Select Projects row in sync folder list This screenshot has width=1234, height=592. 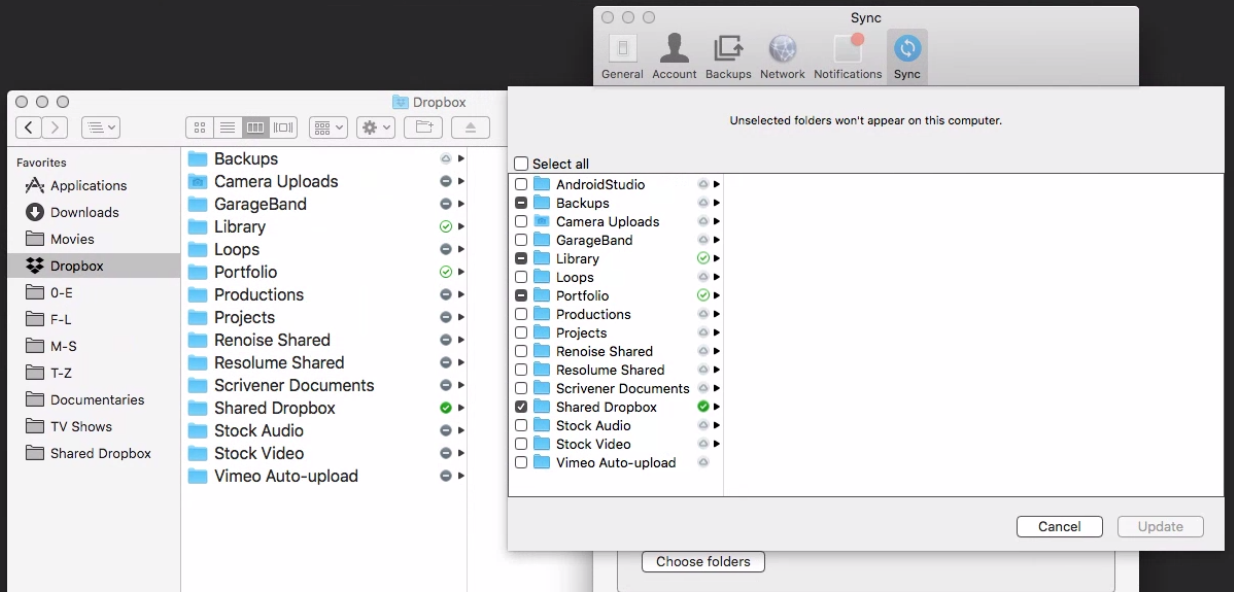click(x=616, y=333)
